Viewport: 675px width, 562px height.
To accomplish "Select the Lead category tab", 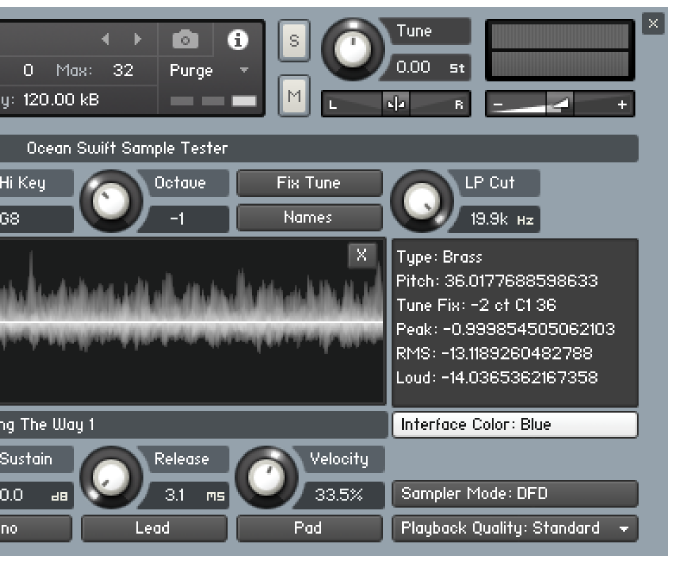I will click(152, 528).
